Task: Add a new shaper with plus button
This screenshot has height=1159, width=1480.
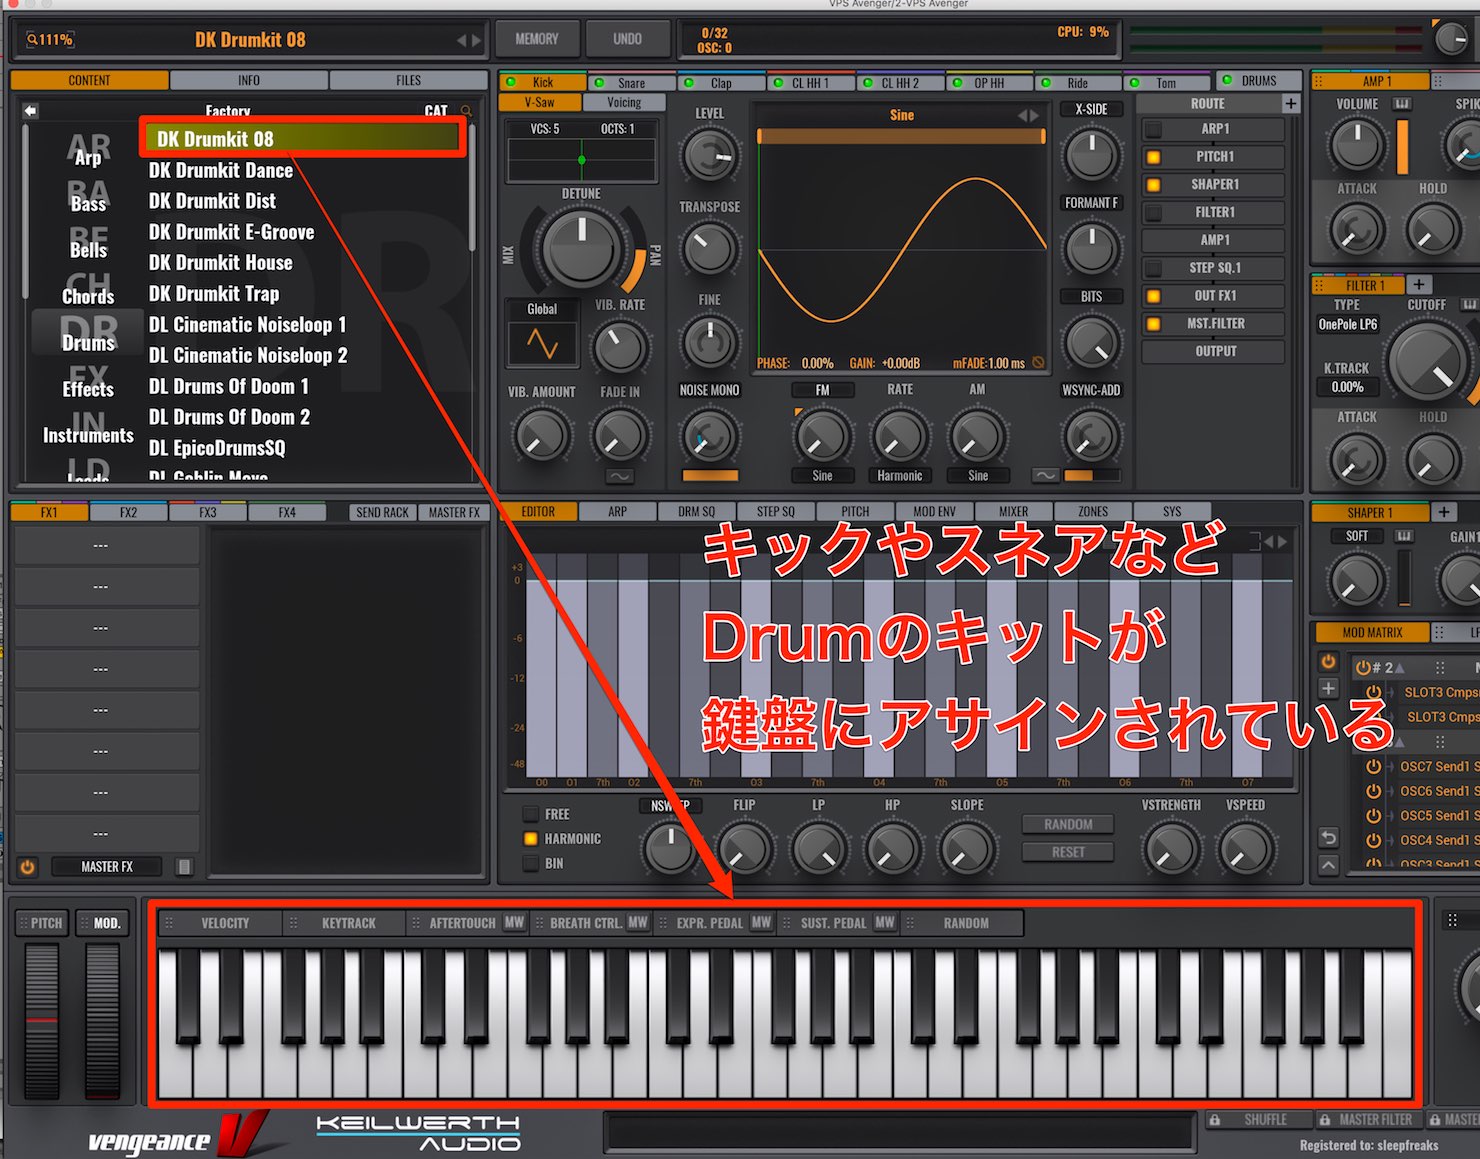Action: [x=1443, y=512]
